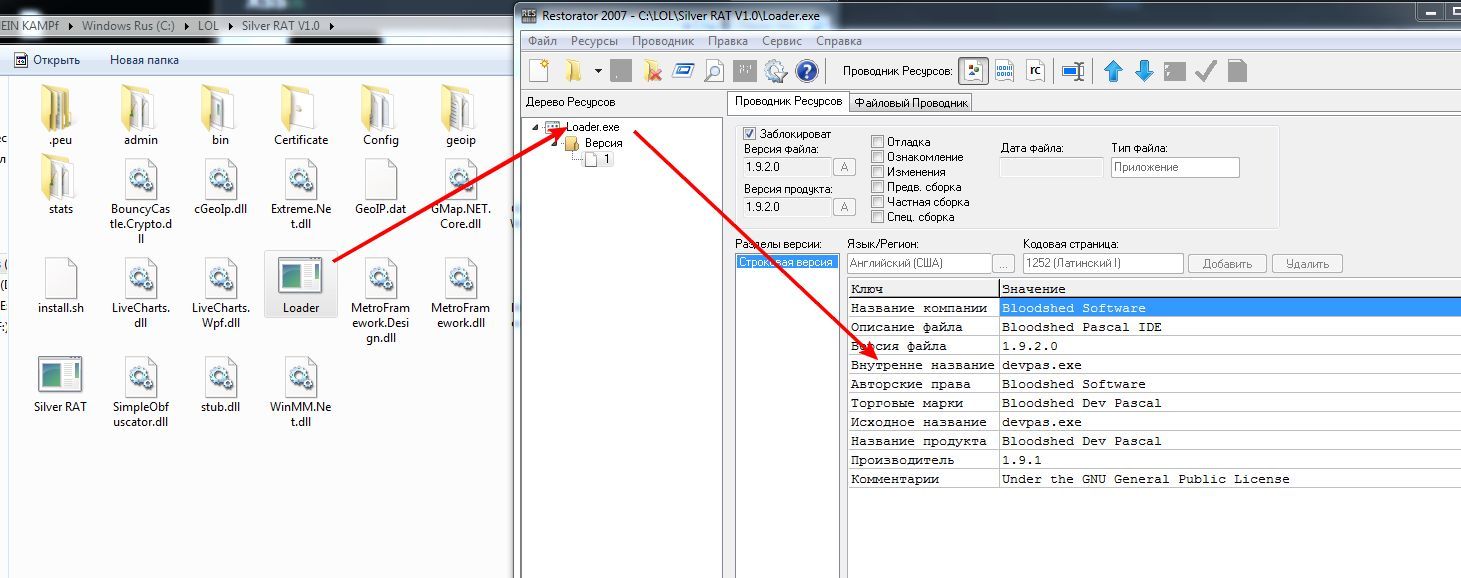Click the ellipsis button beside Язык/Регион
The width and height of the screenshot is (1461, 578).
(x=1004, y=264)
